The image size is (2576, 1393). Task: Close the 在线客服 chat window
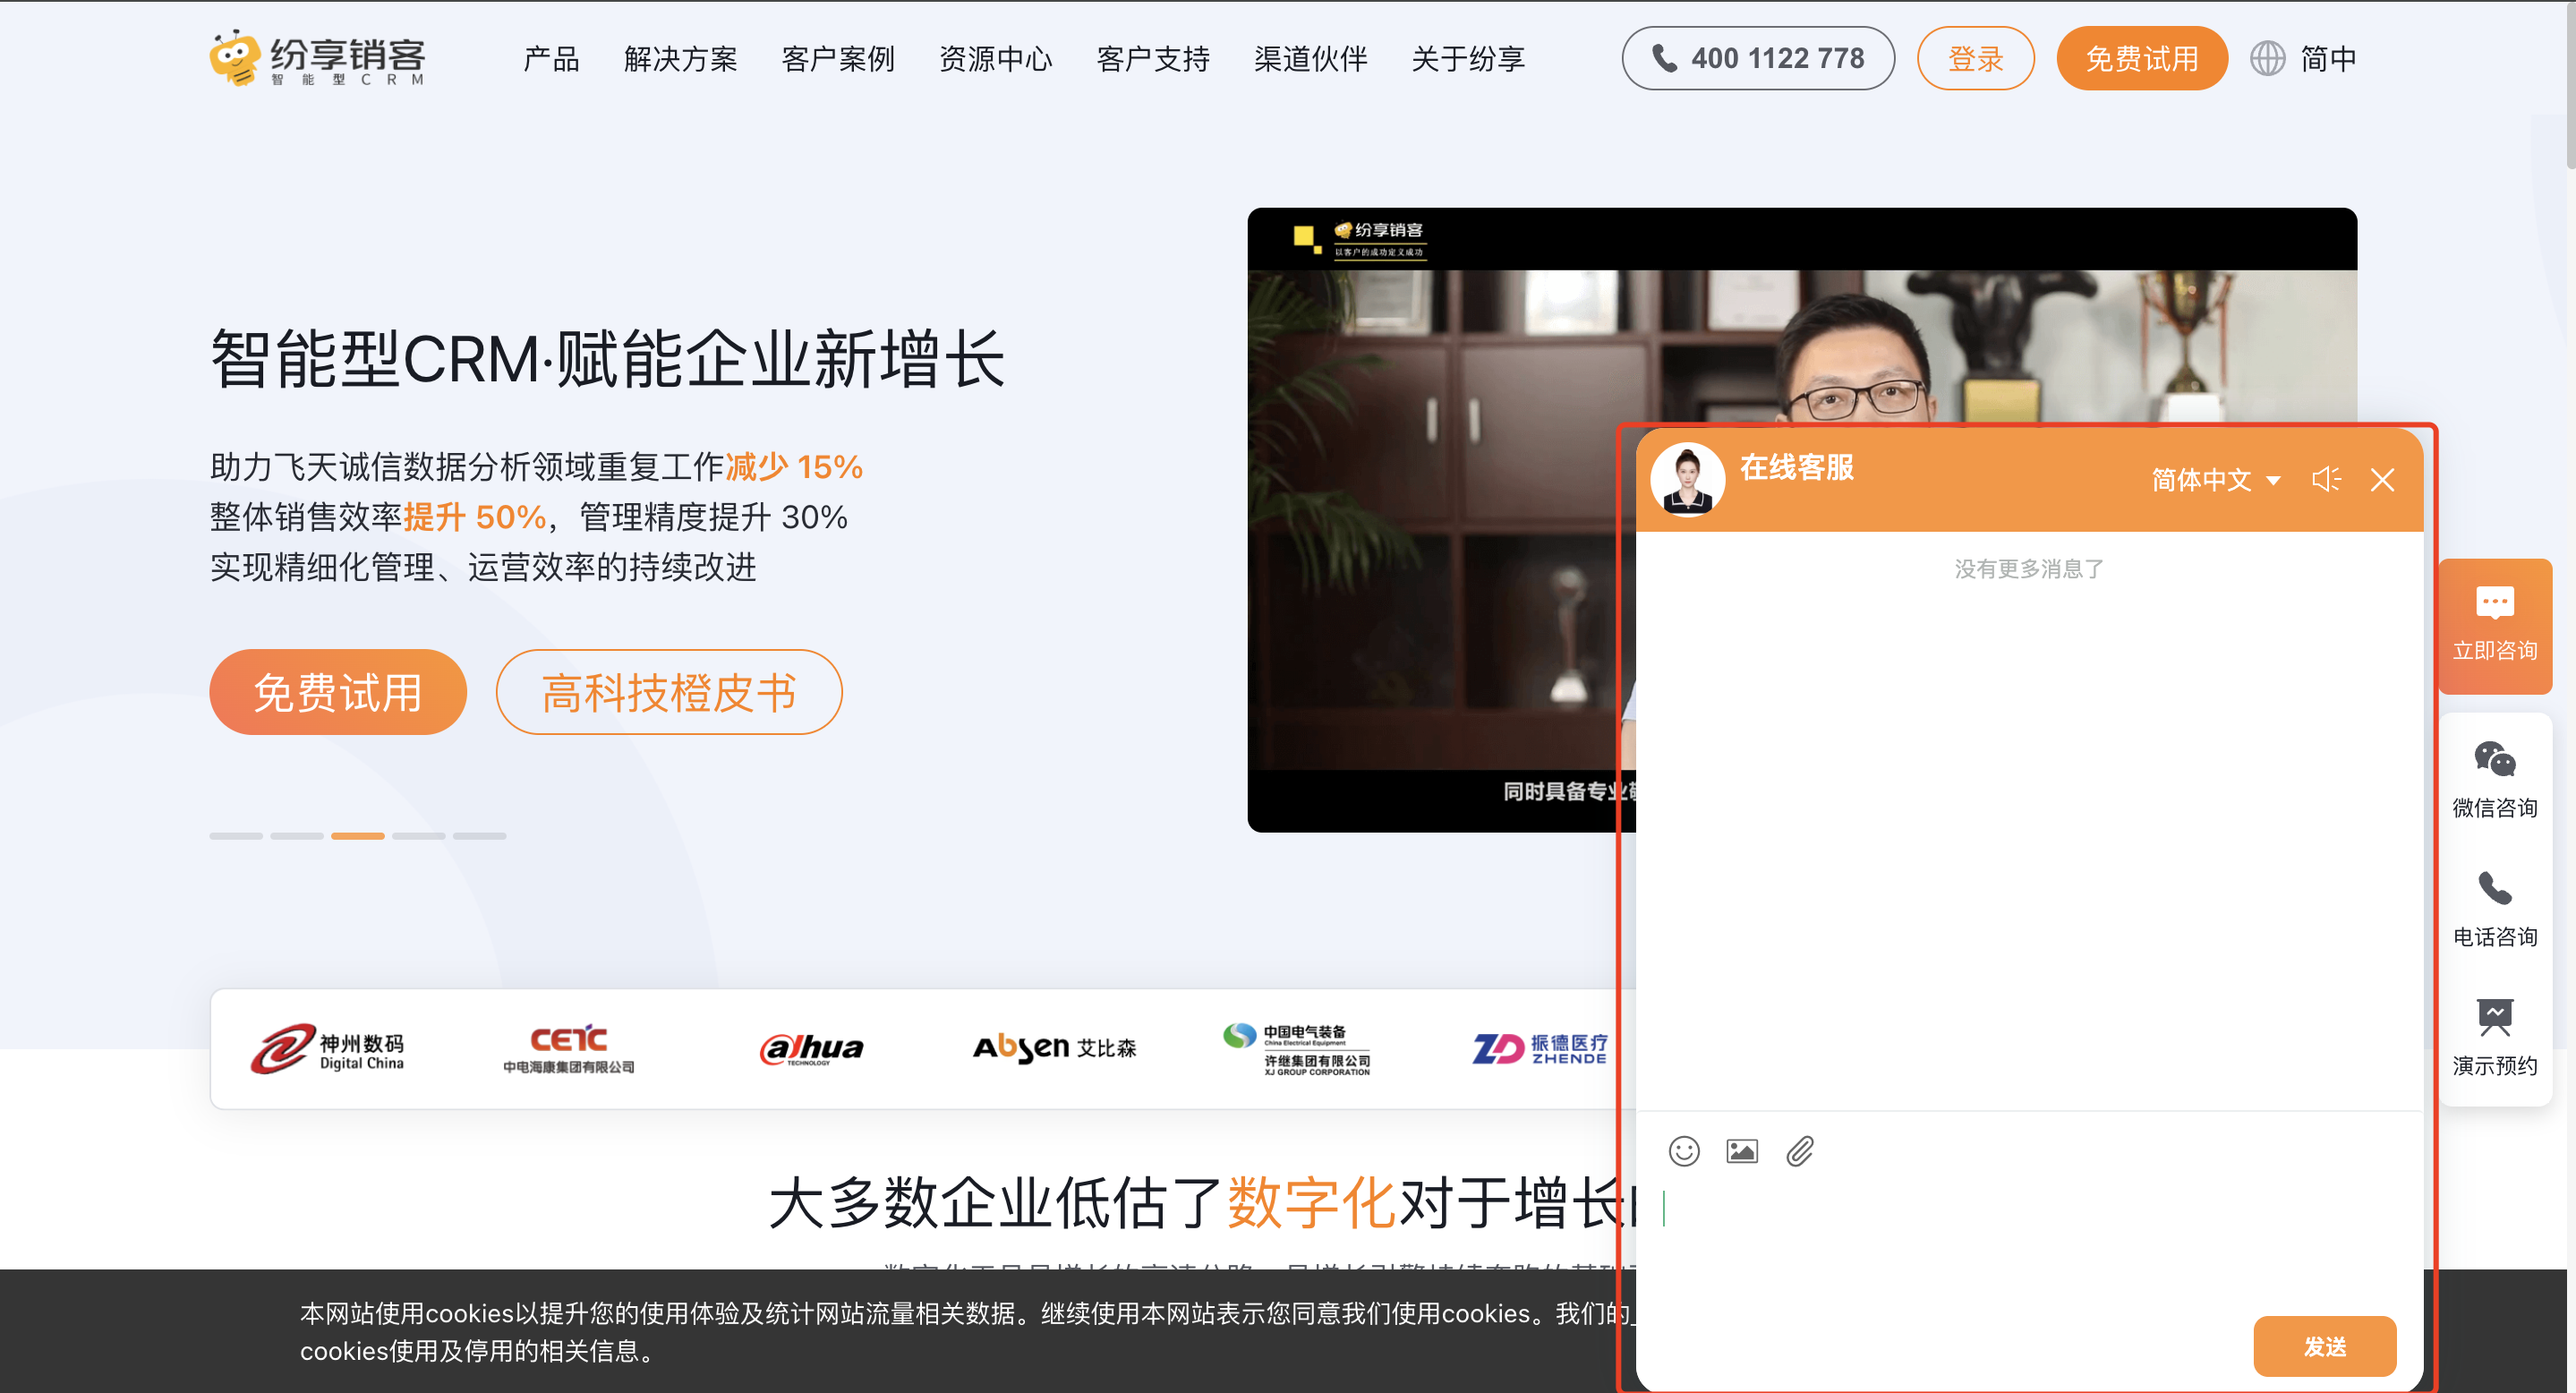tap(2382, 480)
